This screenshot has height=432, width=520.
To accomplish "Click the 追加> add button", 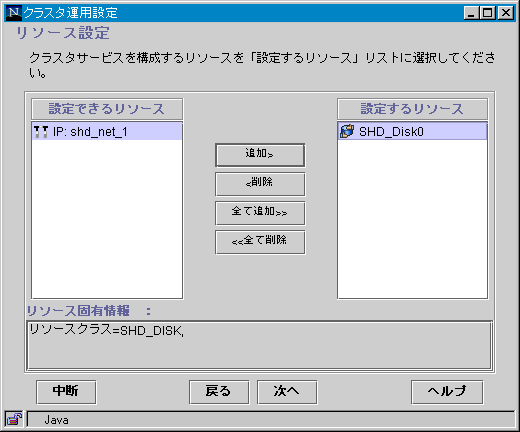I will [x=260, y=155].
